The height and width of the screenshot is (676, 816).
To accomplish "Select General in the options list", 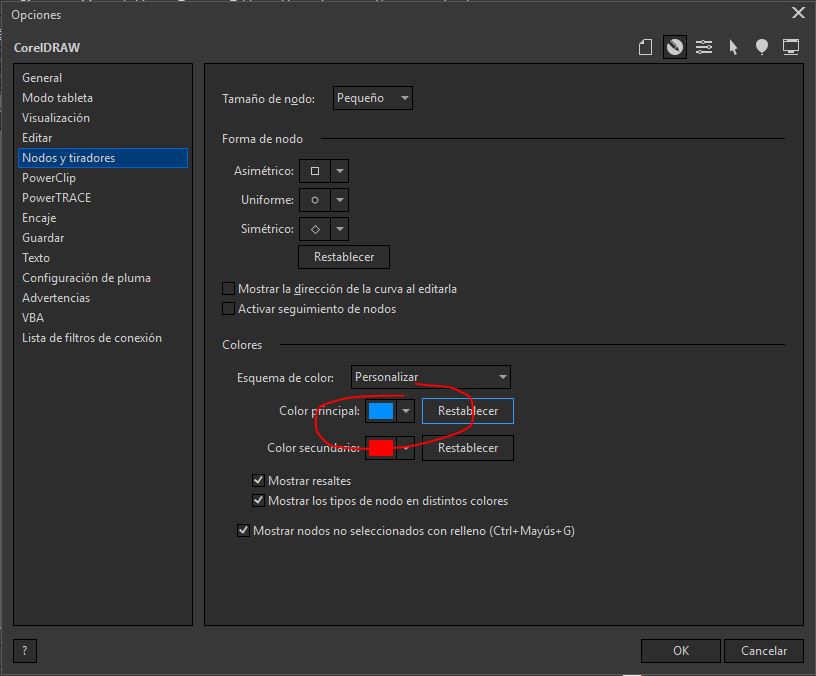I will [103, 78].
